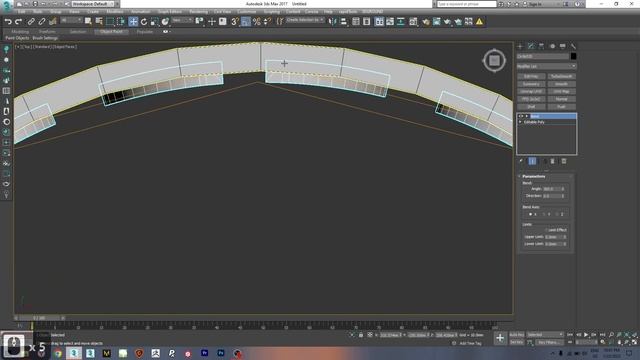The height and width of the screenshot is (360, 640).
Task: Click the Upper Limit value field
Action: point(553,237)
